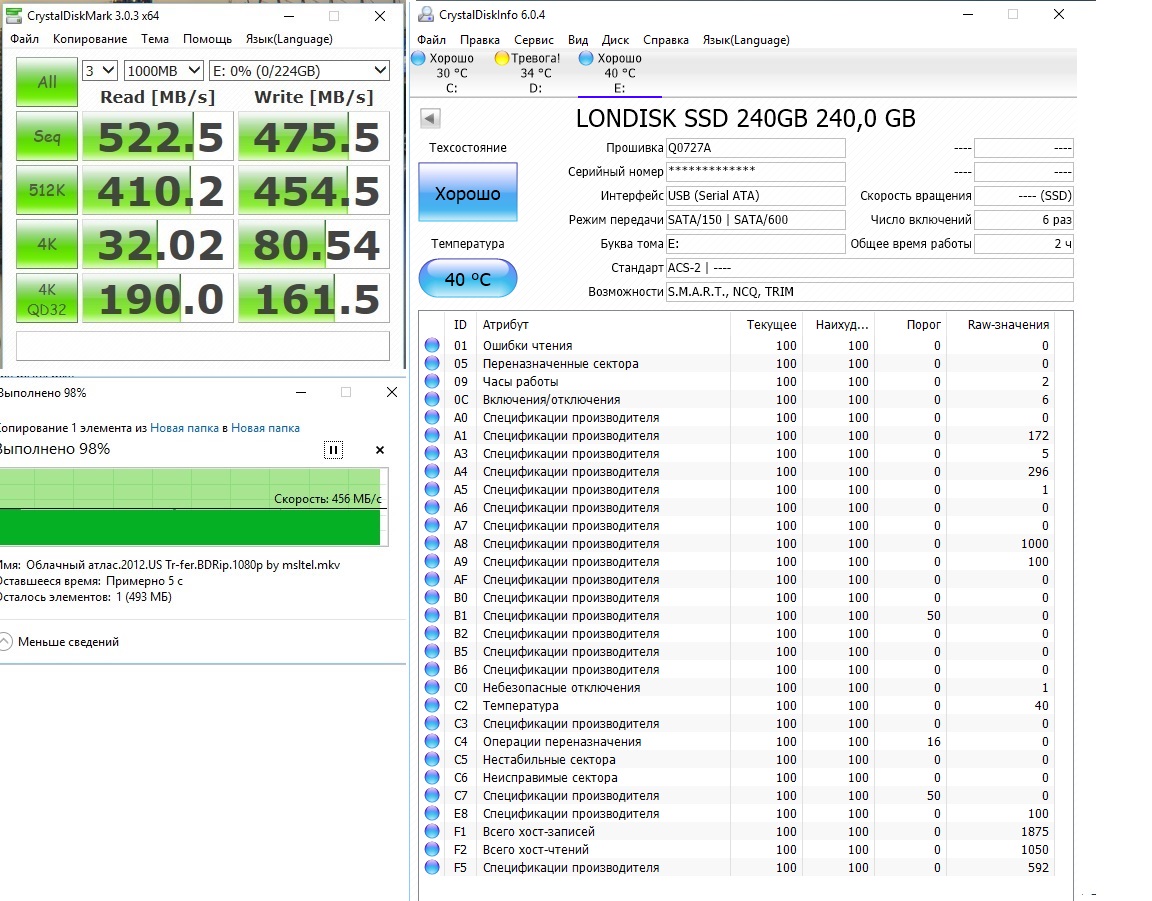Click the Серийный номер field
This screenshot has width=1152, height=901.
pos(755,171)
